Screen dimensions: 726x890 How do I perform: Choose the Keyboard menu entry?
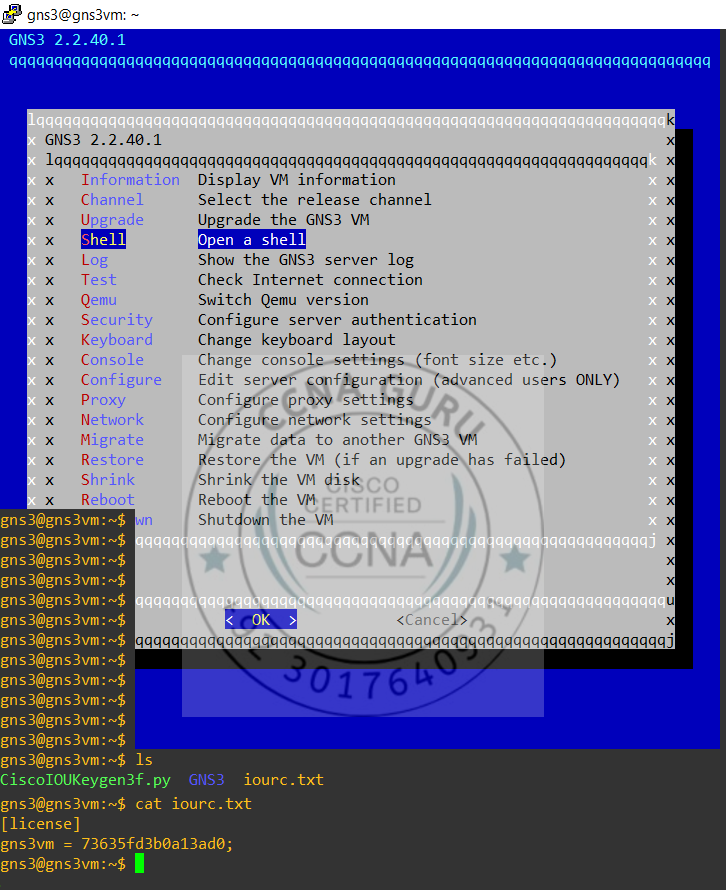(x=116, y=340)
